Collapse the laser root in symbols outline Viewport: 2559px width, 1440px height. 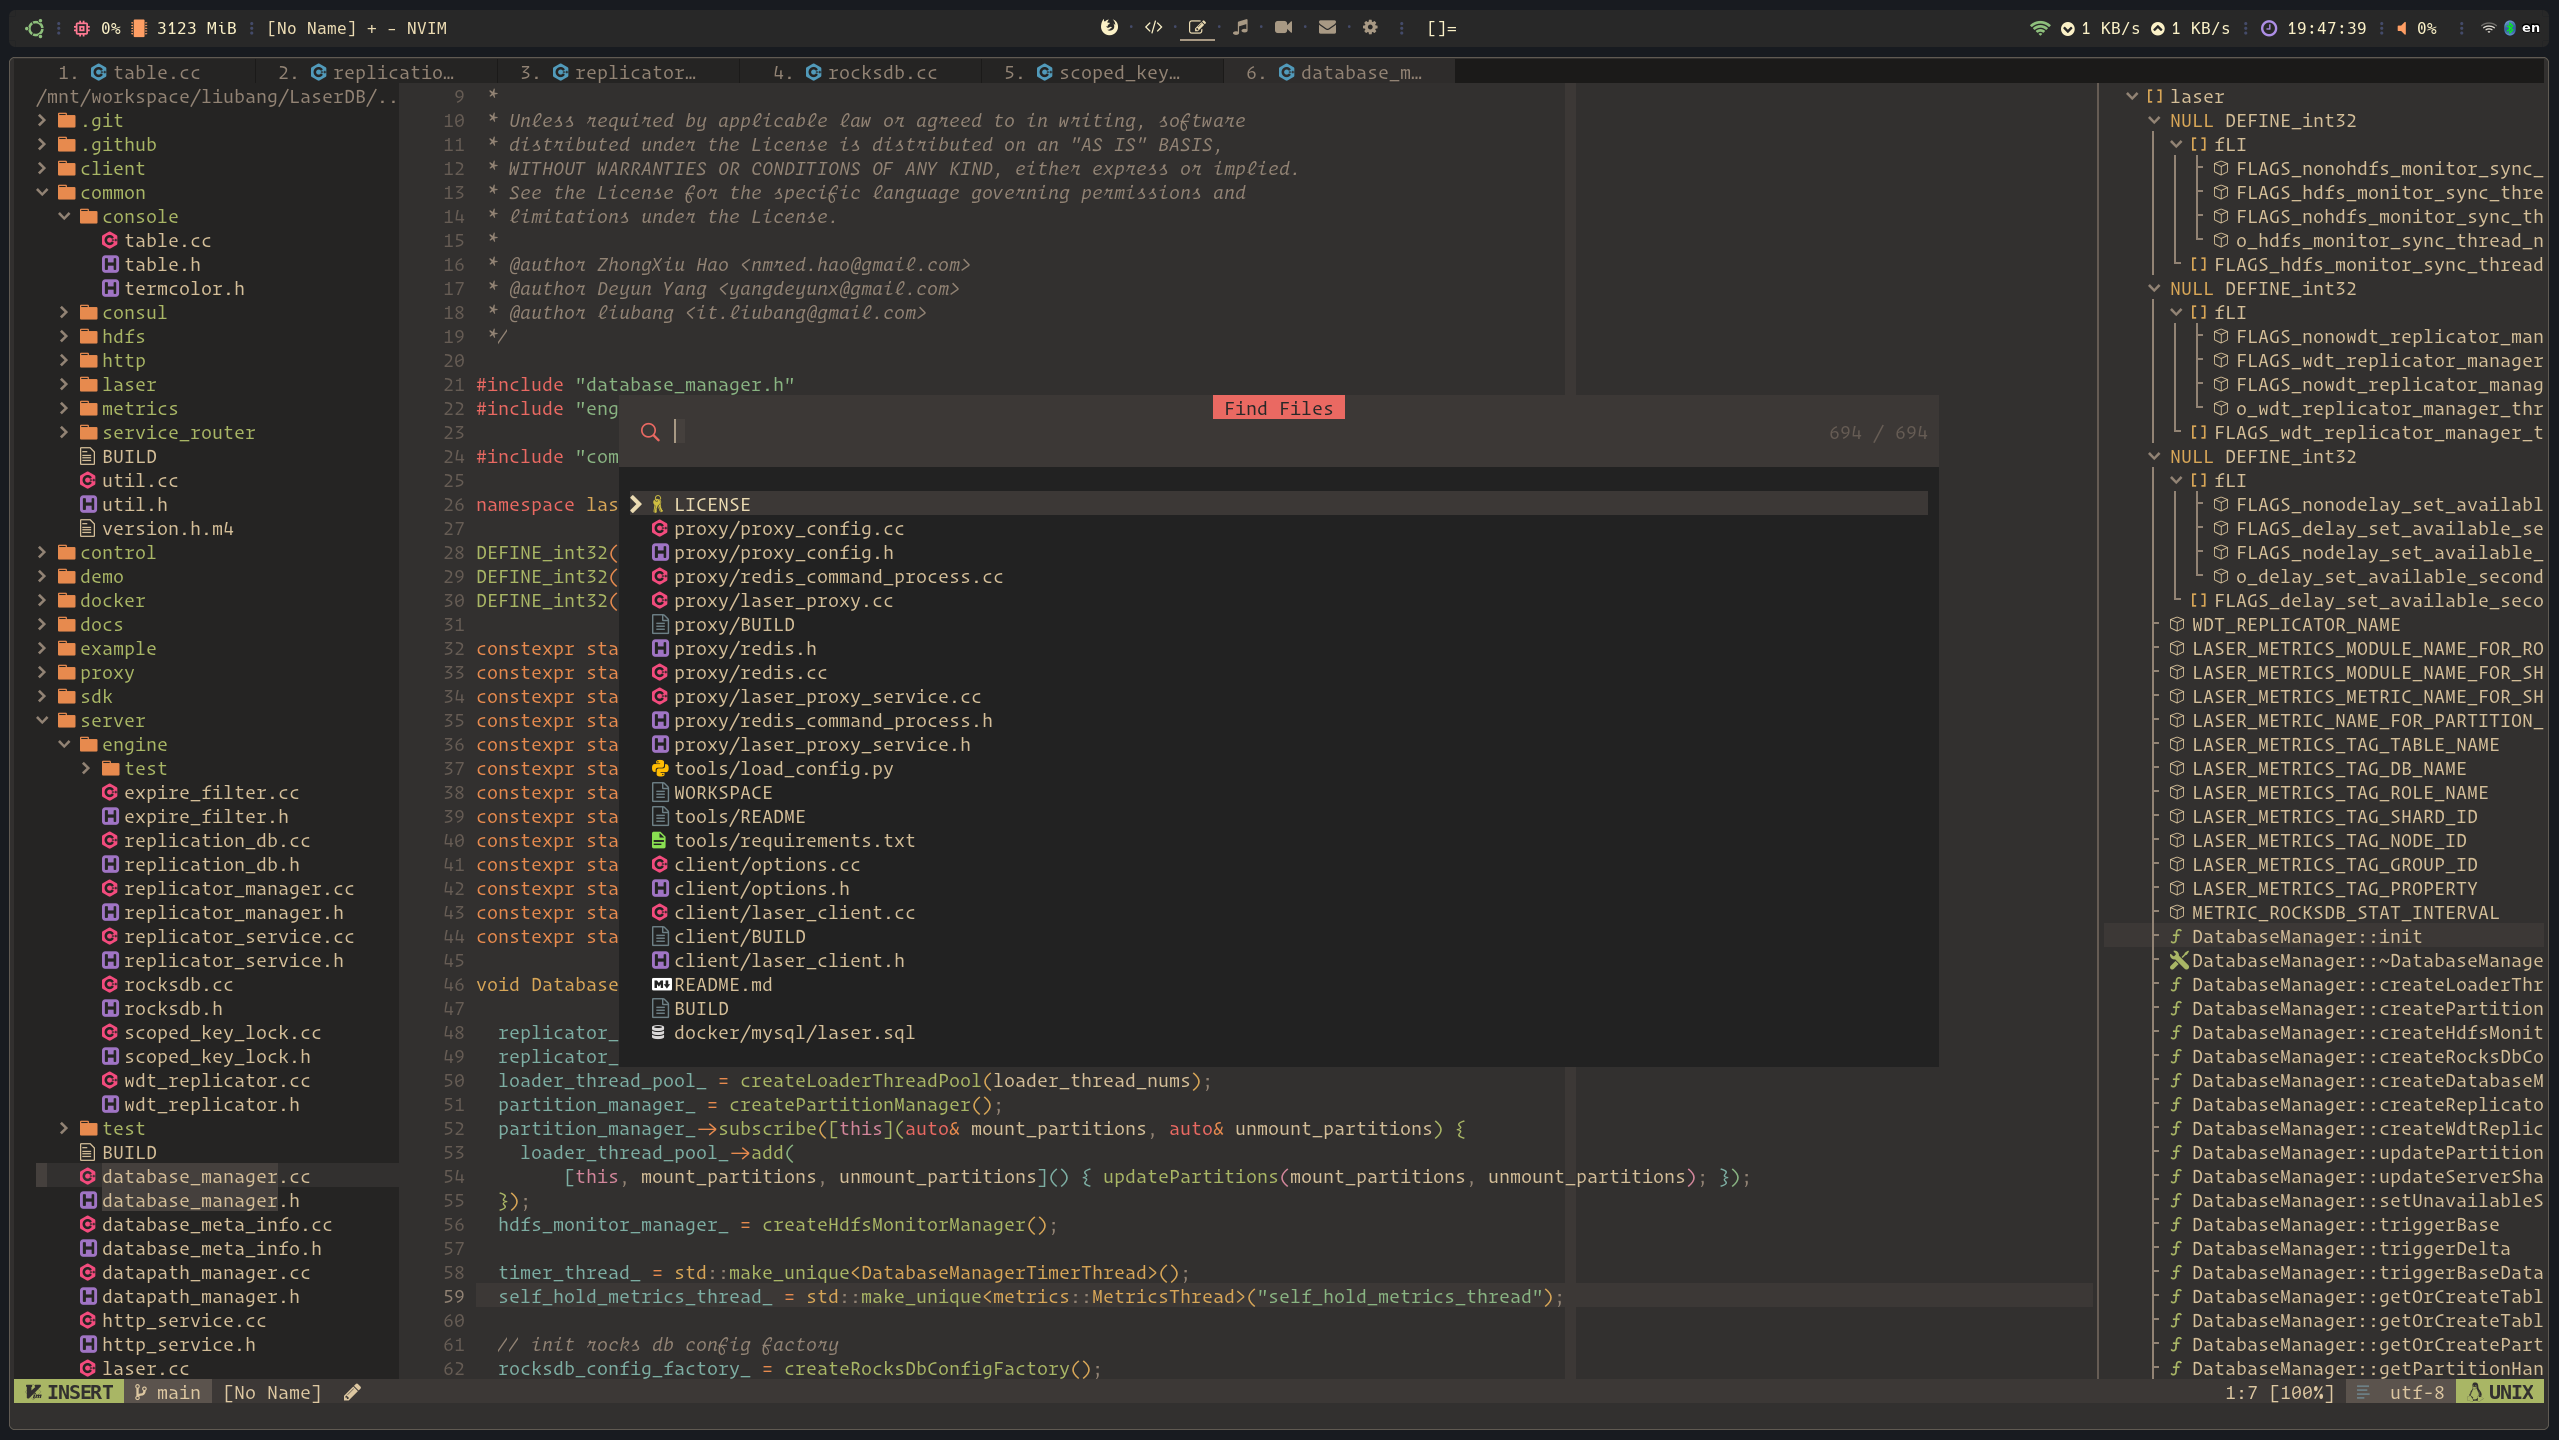[x=2131, y=96]
